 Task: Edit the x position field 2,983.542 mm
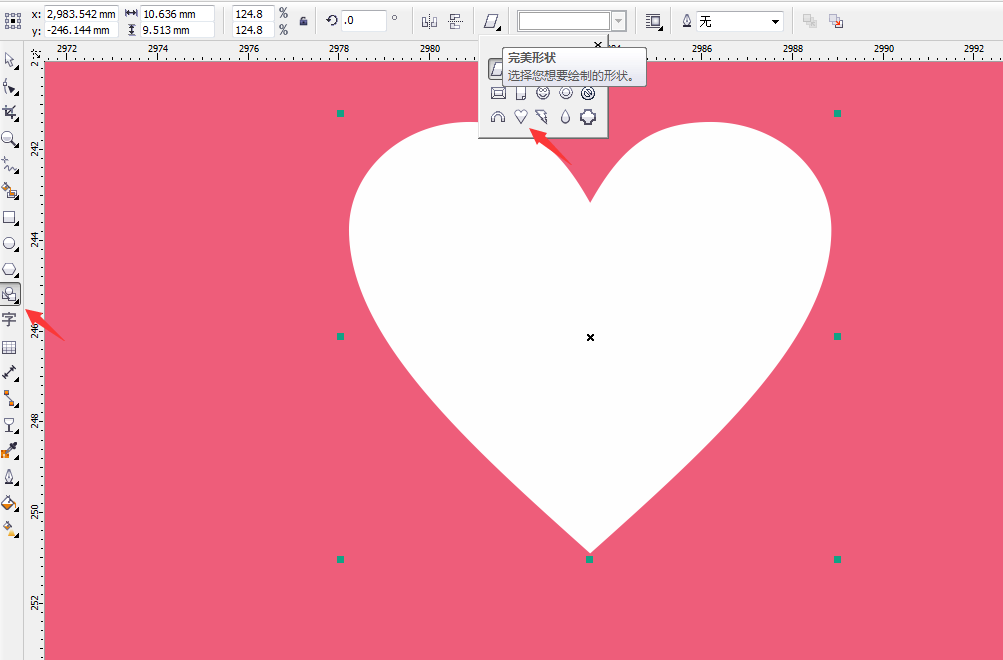pos(81,13)
